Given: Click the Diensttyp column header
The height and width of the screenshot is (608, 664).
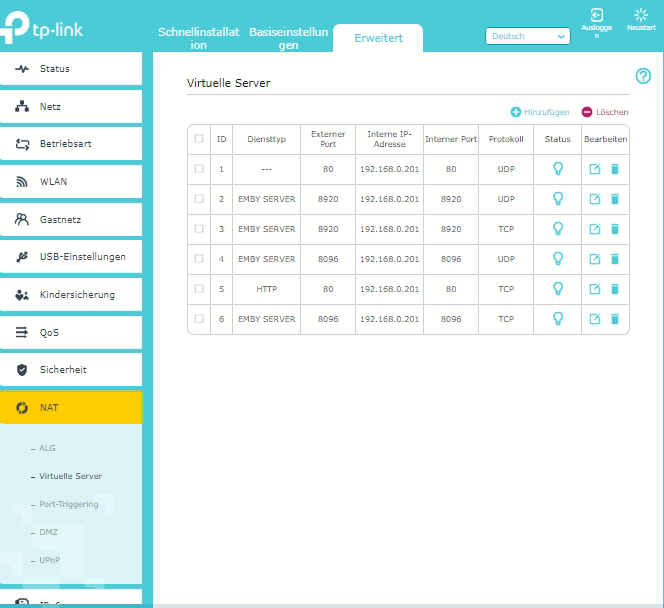Looking at the screenshot, I should [266, 139].
